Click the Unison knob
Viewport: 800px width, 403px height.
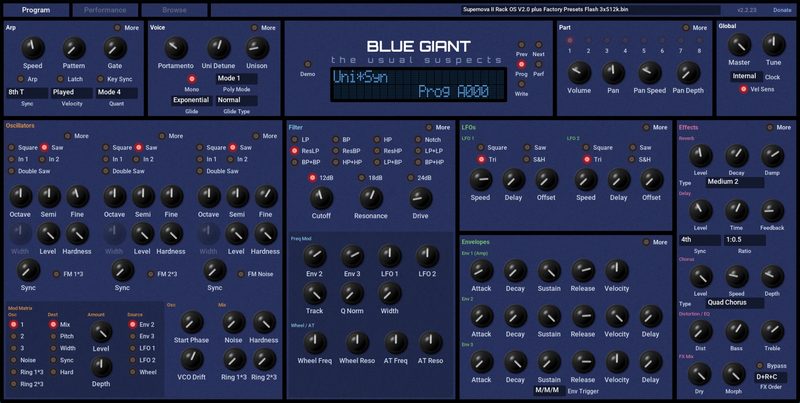(257, 48)
